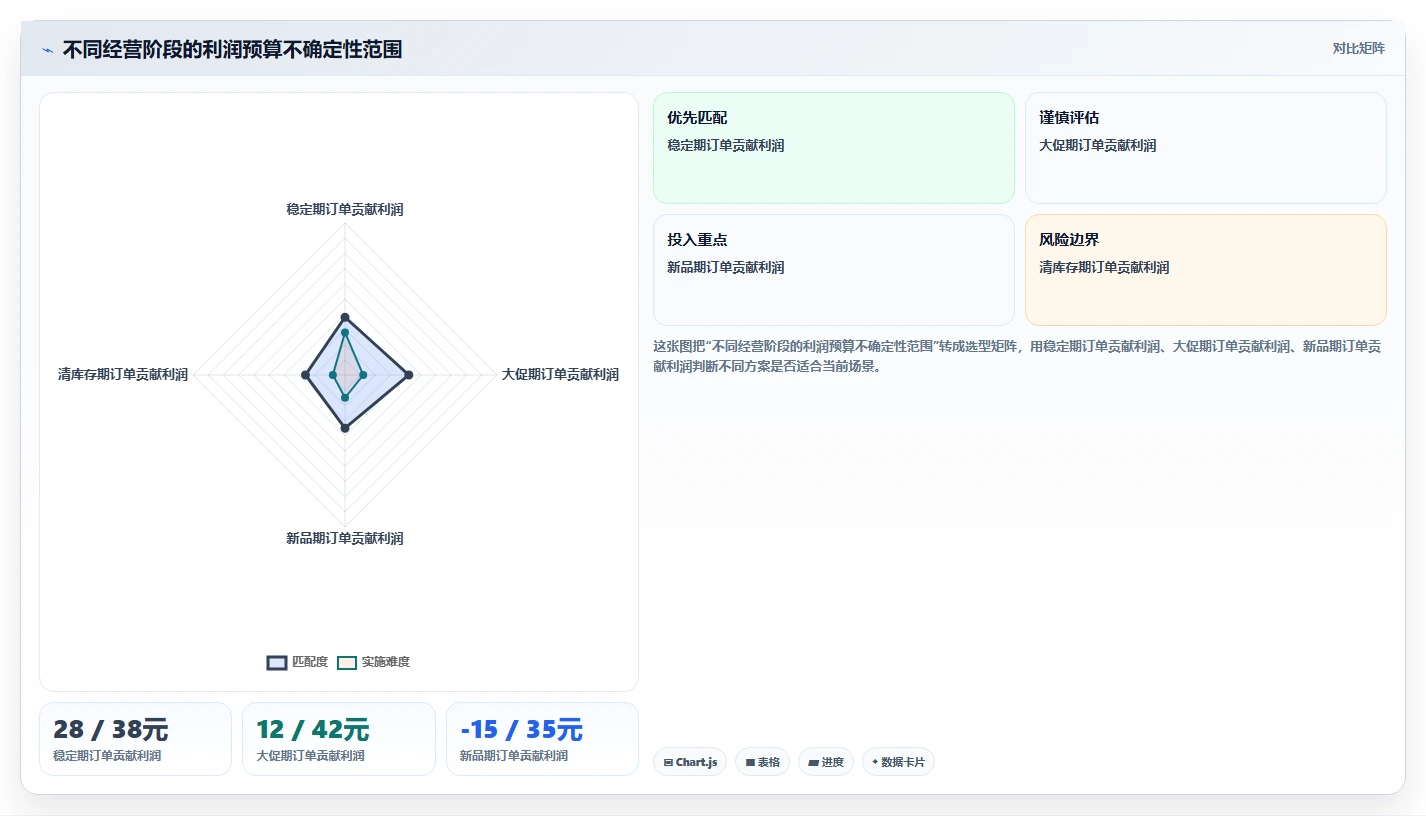Click the 大促期订单贡献利润 radar axis label
Viewport: 1426px width, 816px height.
click(x=560, y=374)
